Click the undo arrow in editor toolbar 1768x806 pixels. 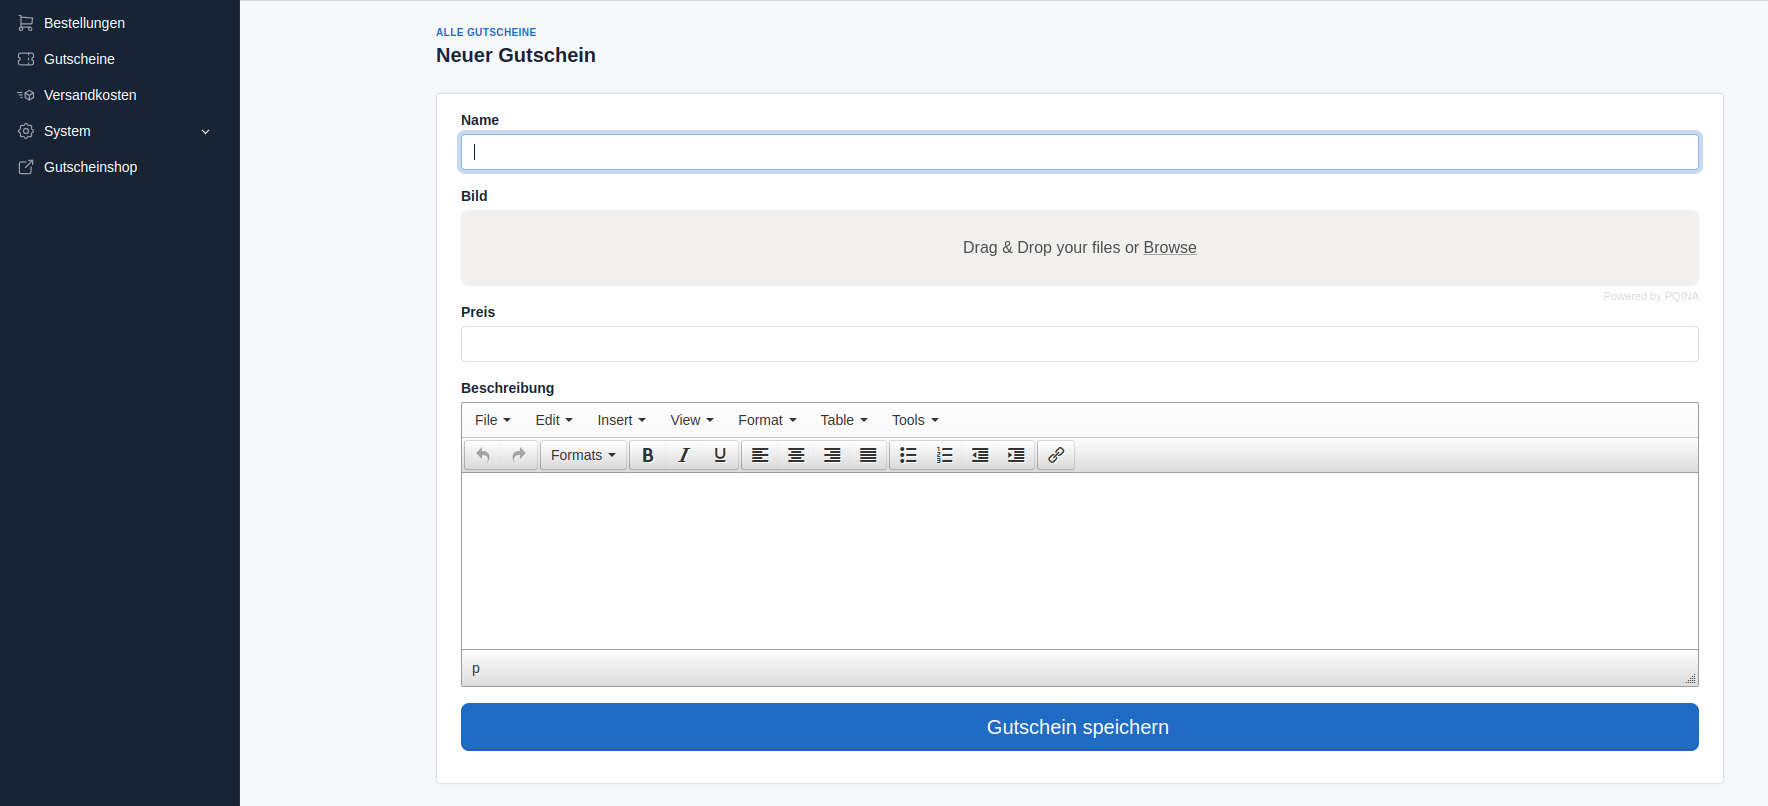483,455
